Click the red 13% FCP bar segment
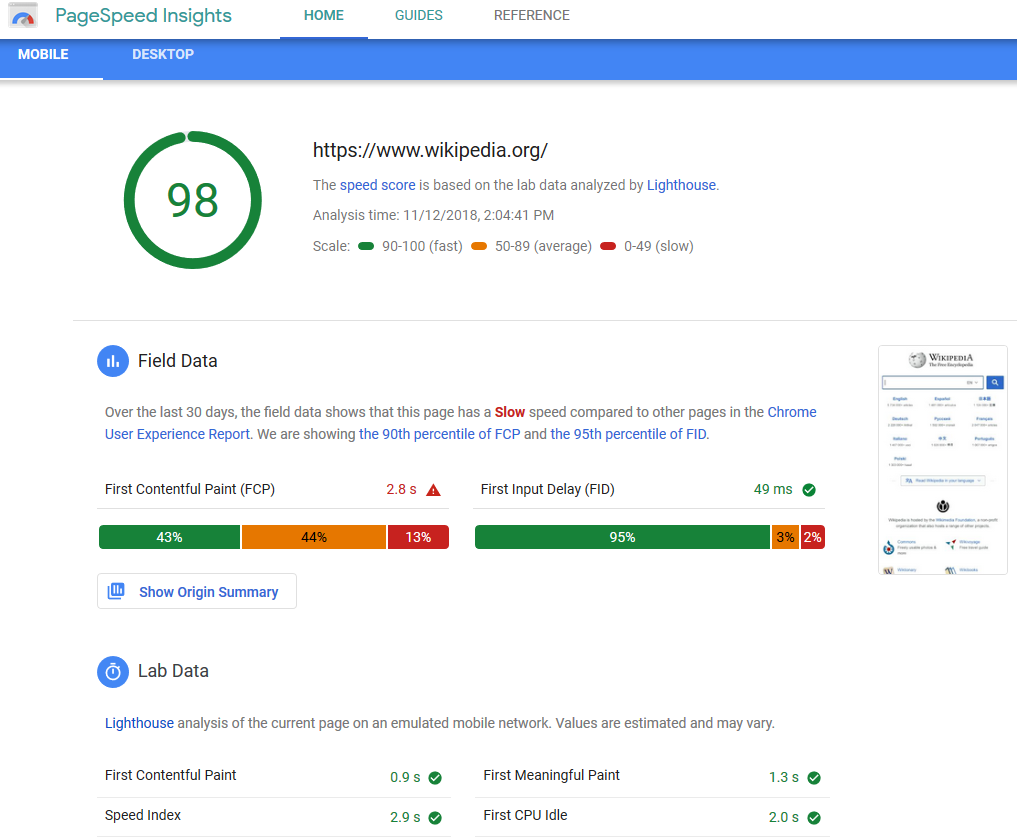Viewport: 1017px width, 837px height. [x=418, y=537]
